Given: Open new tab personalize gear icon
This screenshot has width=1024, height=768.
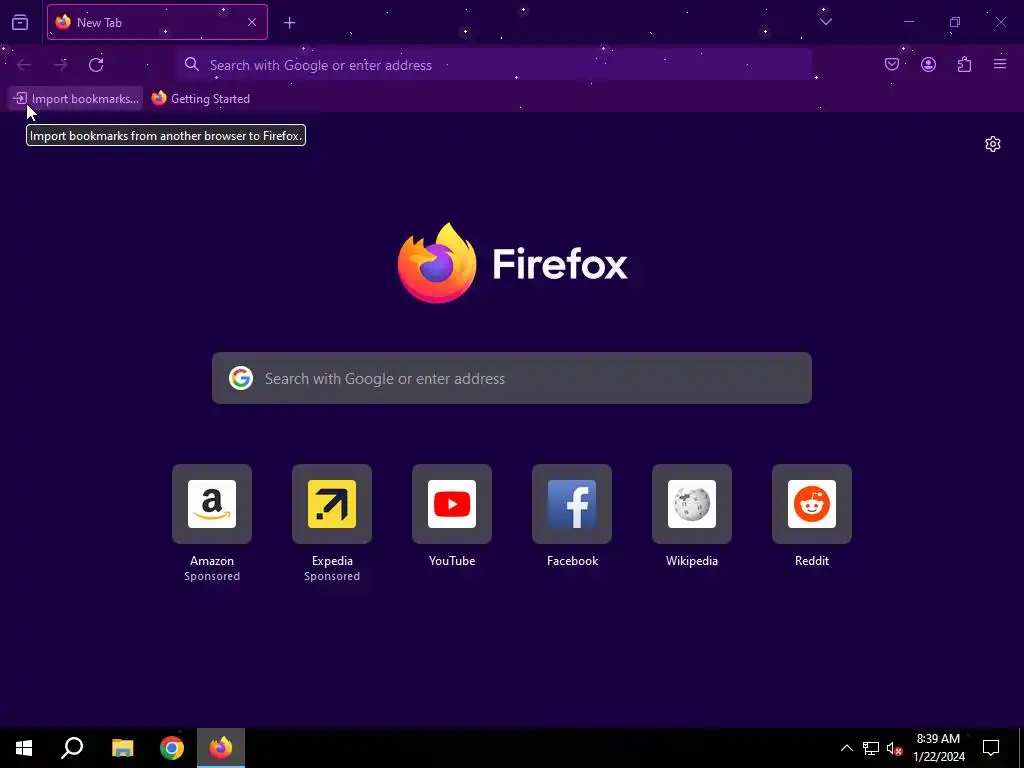Looking at the screenshot, I should [x=993, y=144].
